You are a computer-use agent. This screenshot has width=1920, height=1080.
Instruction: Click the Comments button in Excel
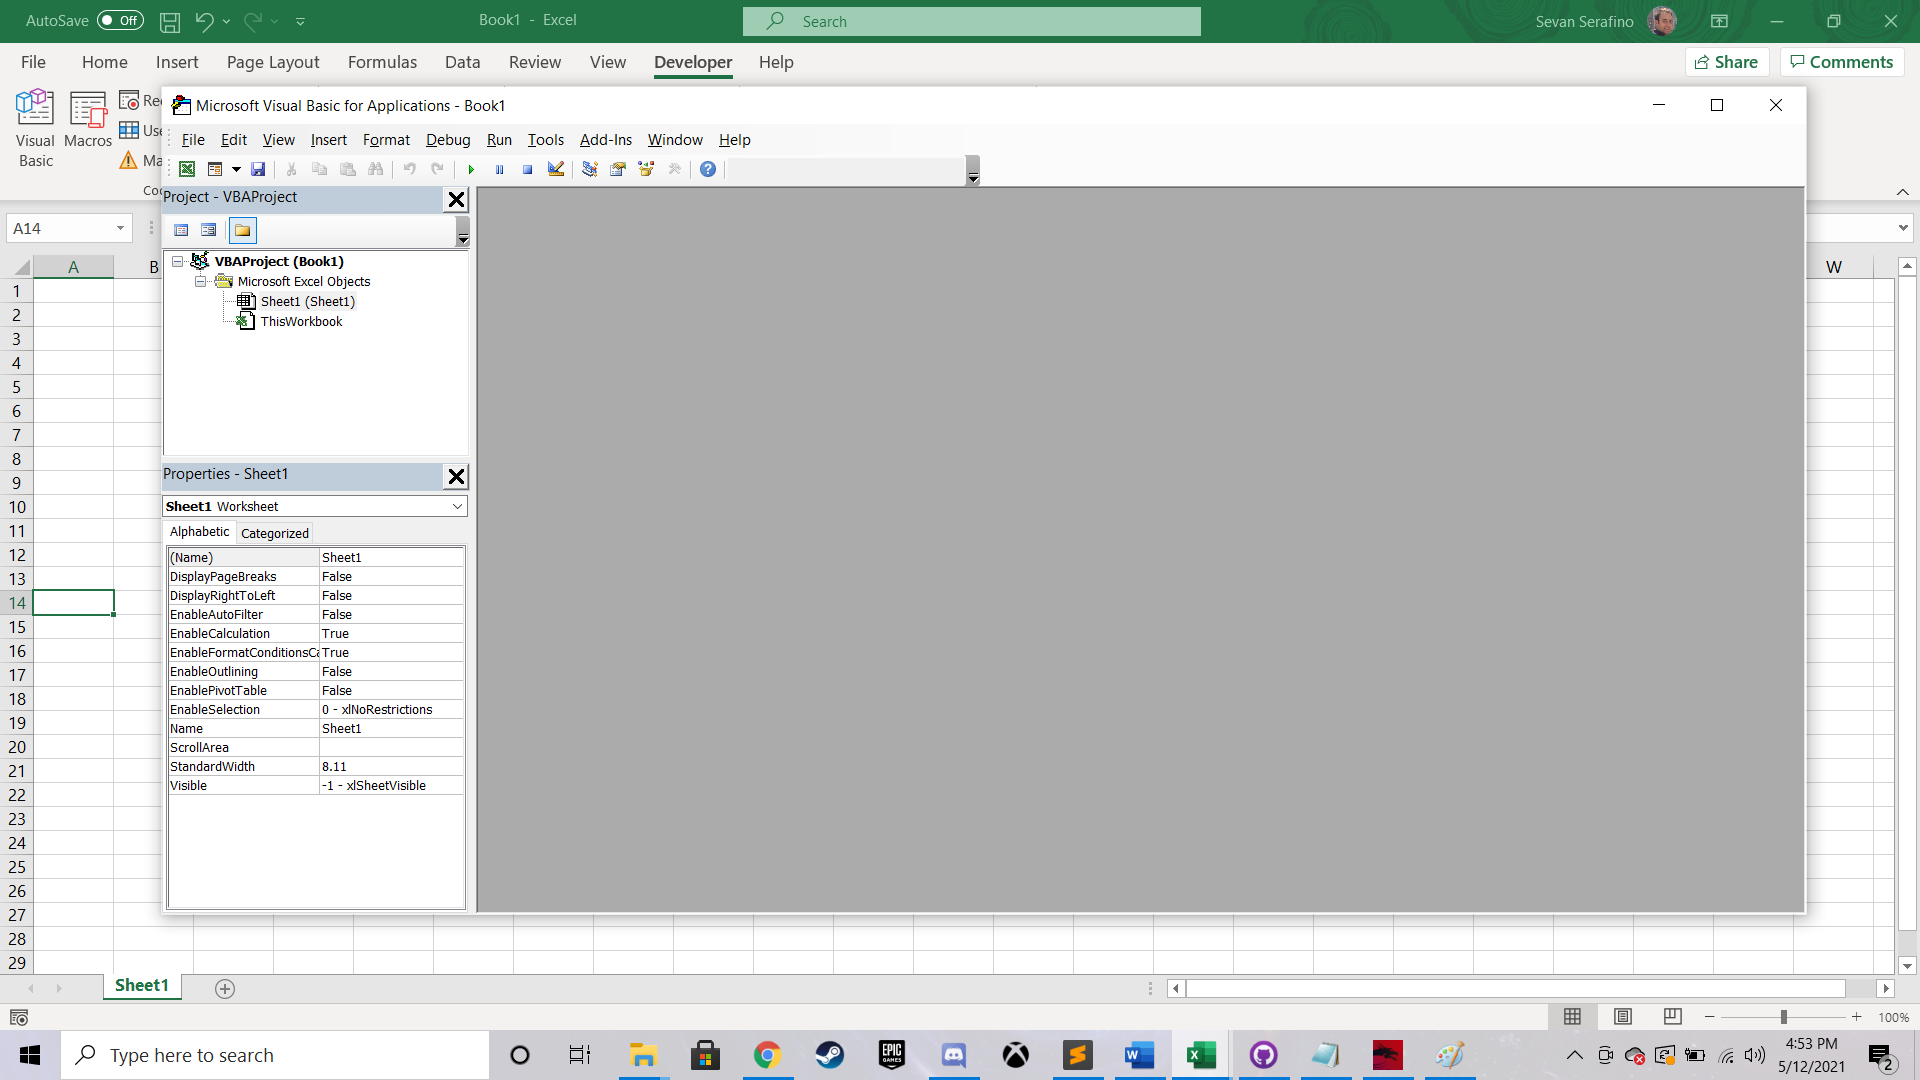click(1841, 62)
